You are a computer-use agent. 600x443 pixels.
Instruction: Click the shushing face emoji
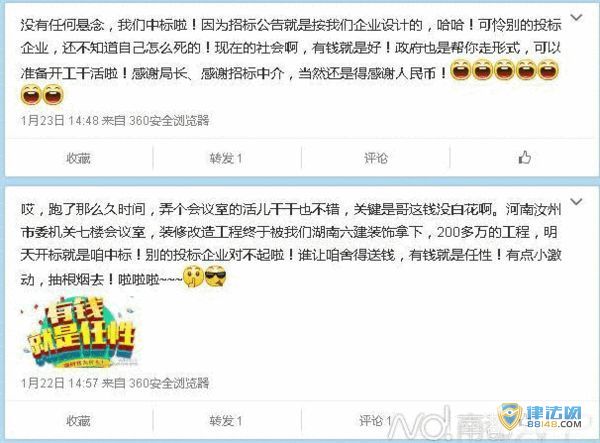[194, 277]
